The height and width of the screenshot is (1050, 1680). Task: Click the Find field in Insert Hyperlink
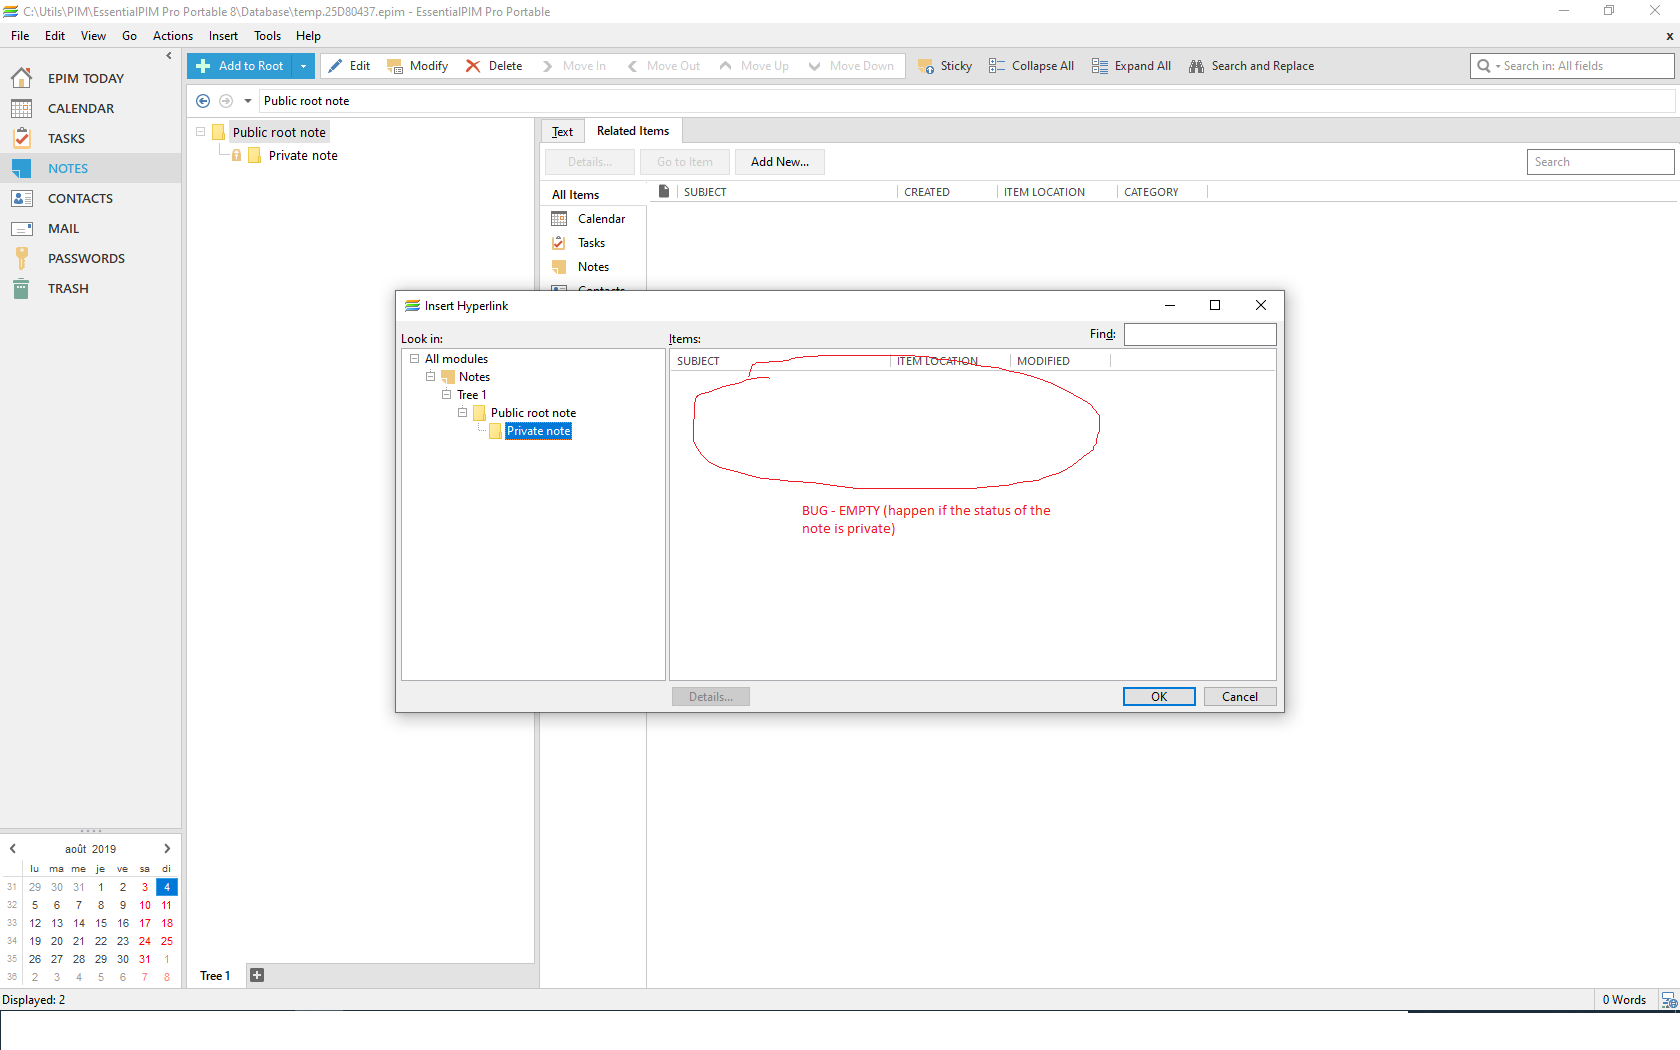[x=1200, y=334]
